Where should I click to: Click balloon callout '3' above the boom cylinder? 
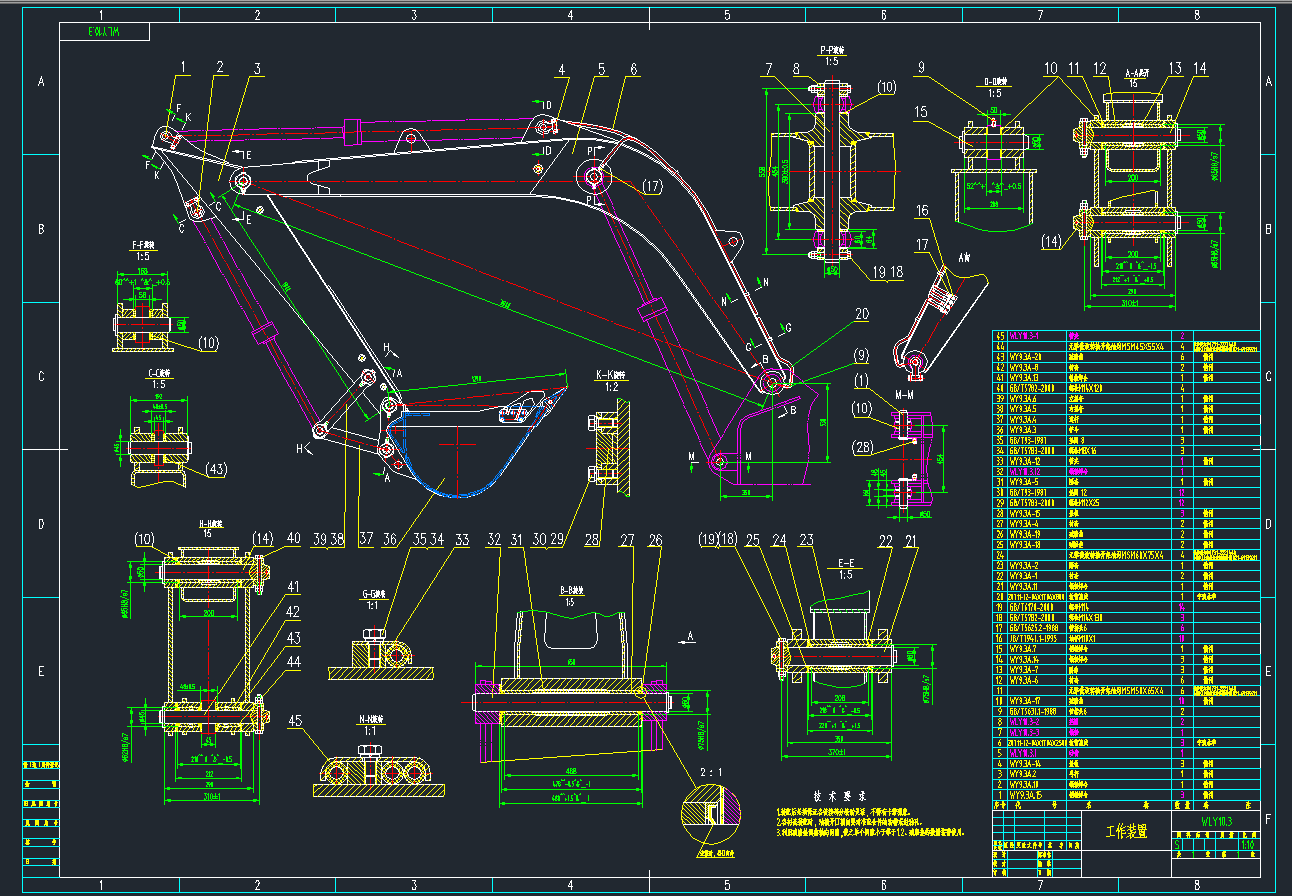(x=258, y=69)
